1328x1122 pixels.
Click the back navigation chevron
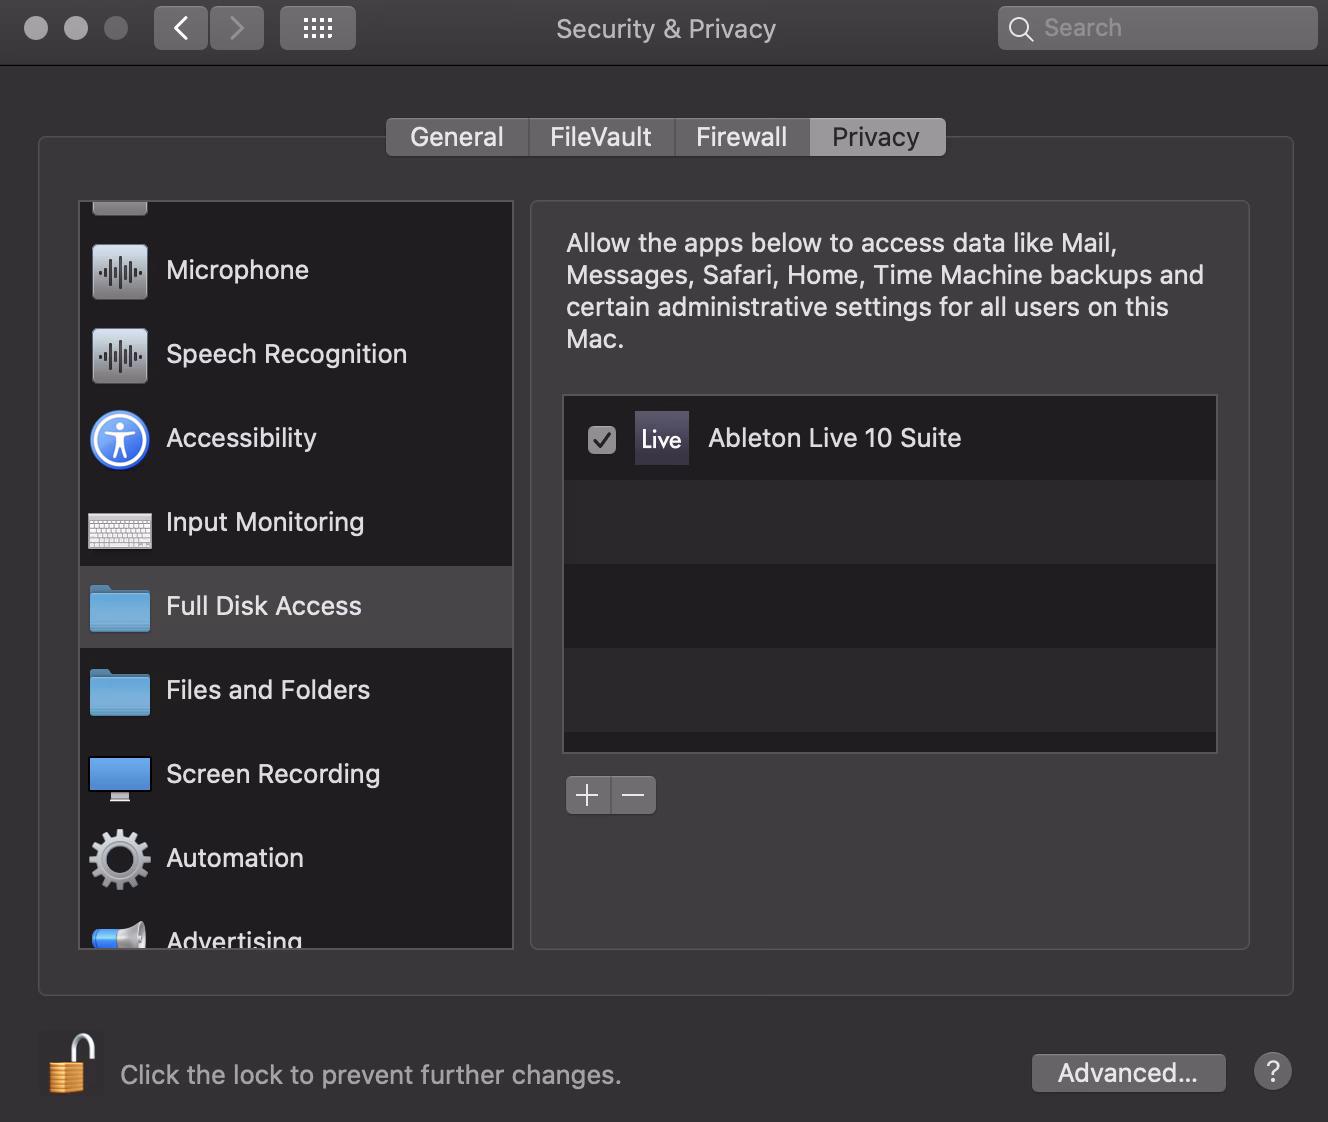[181, 28]
